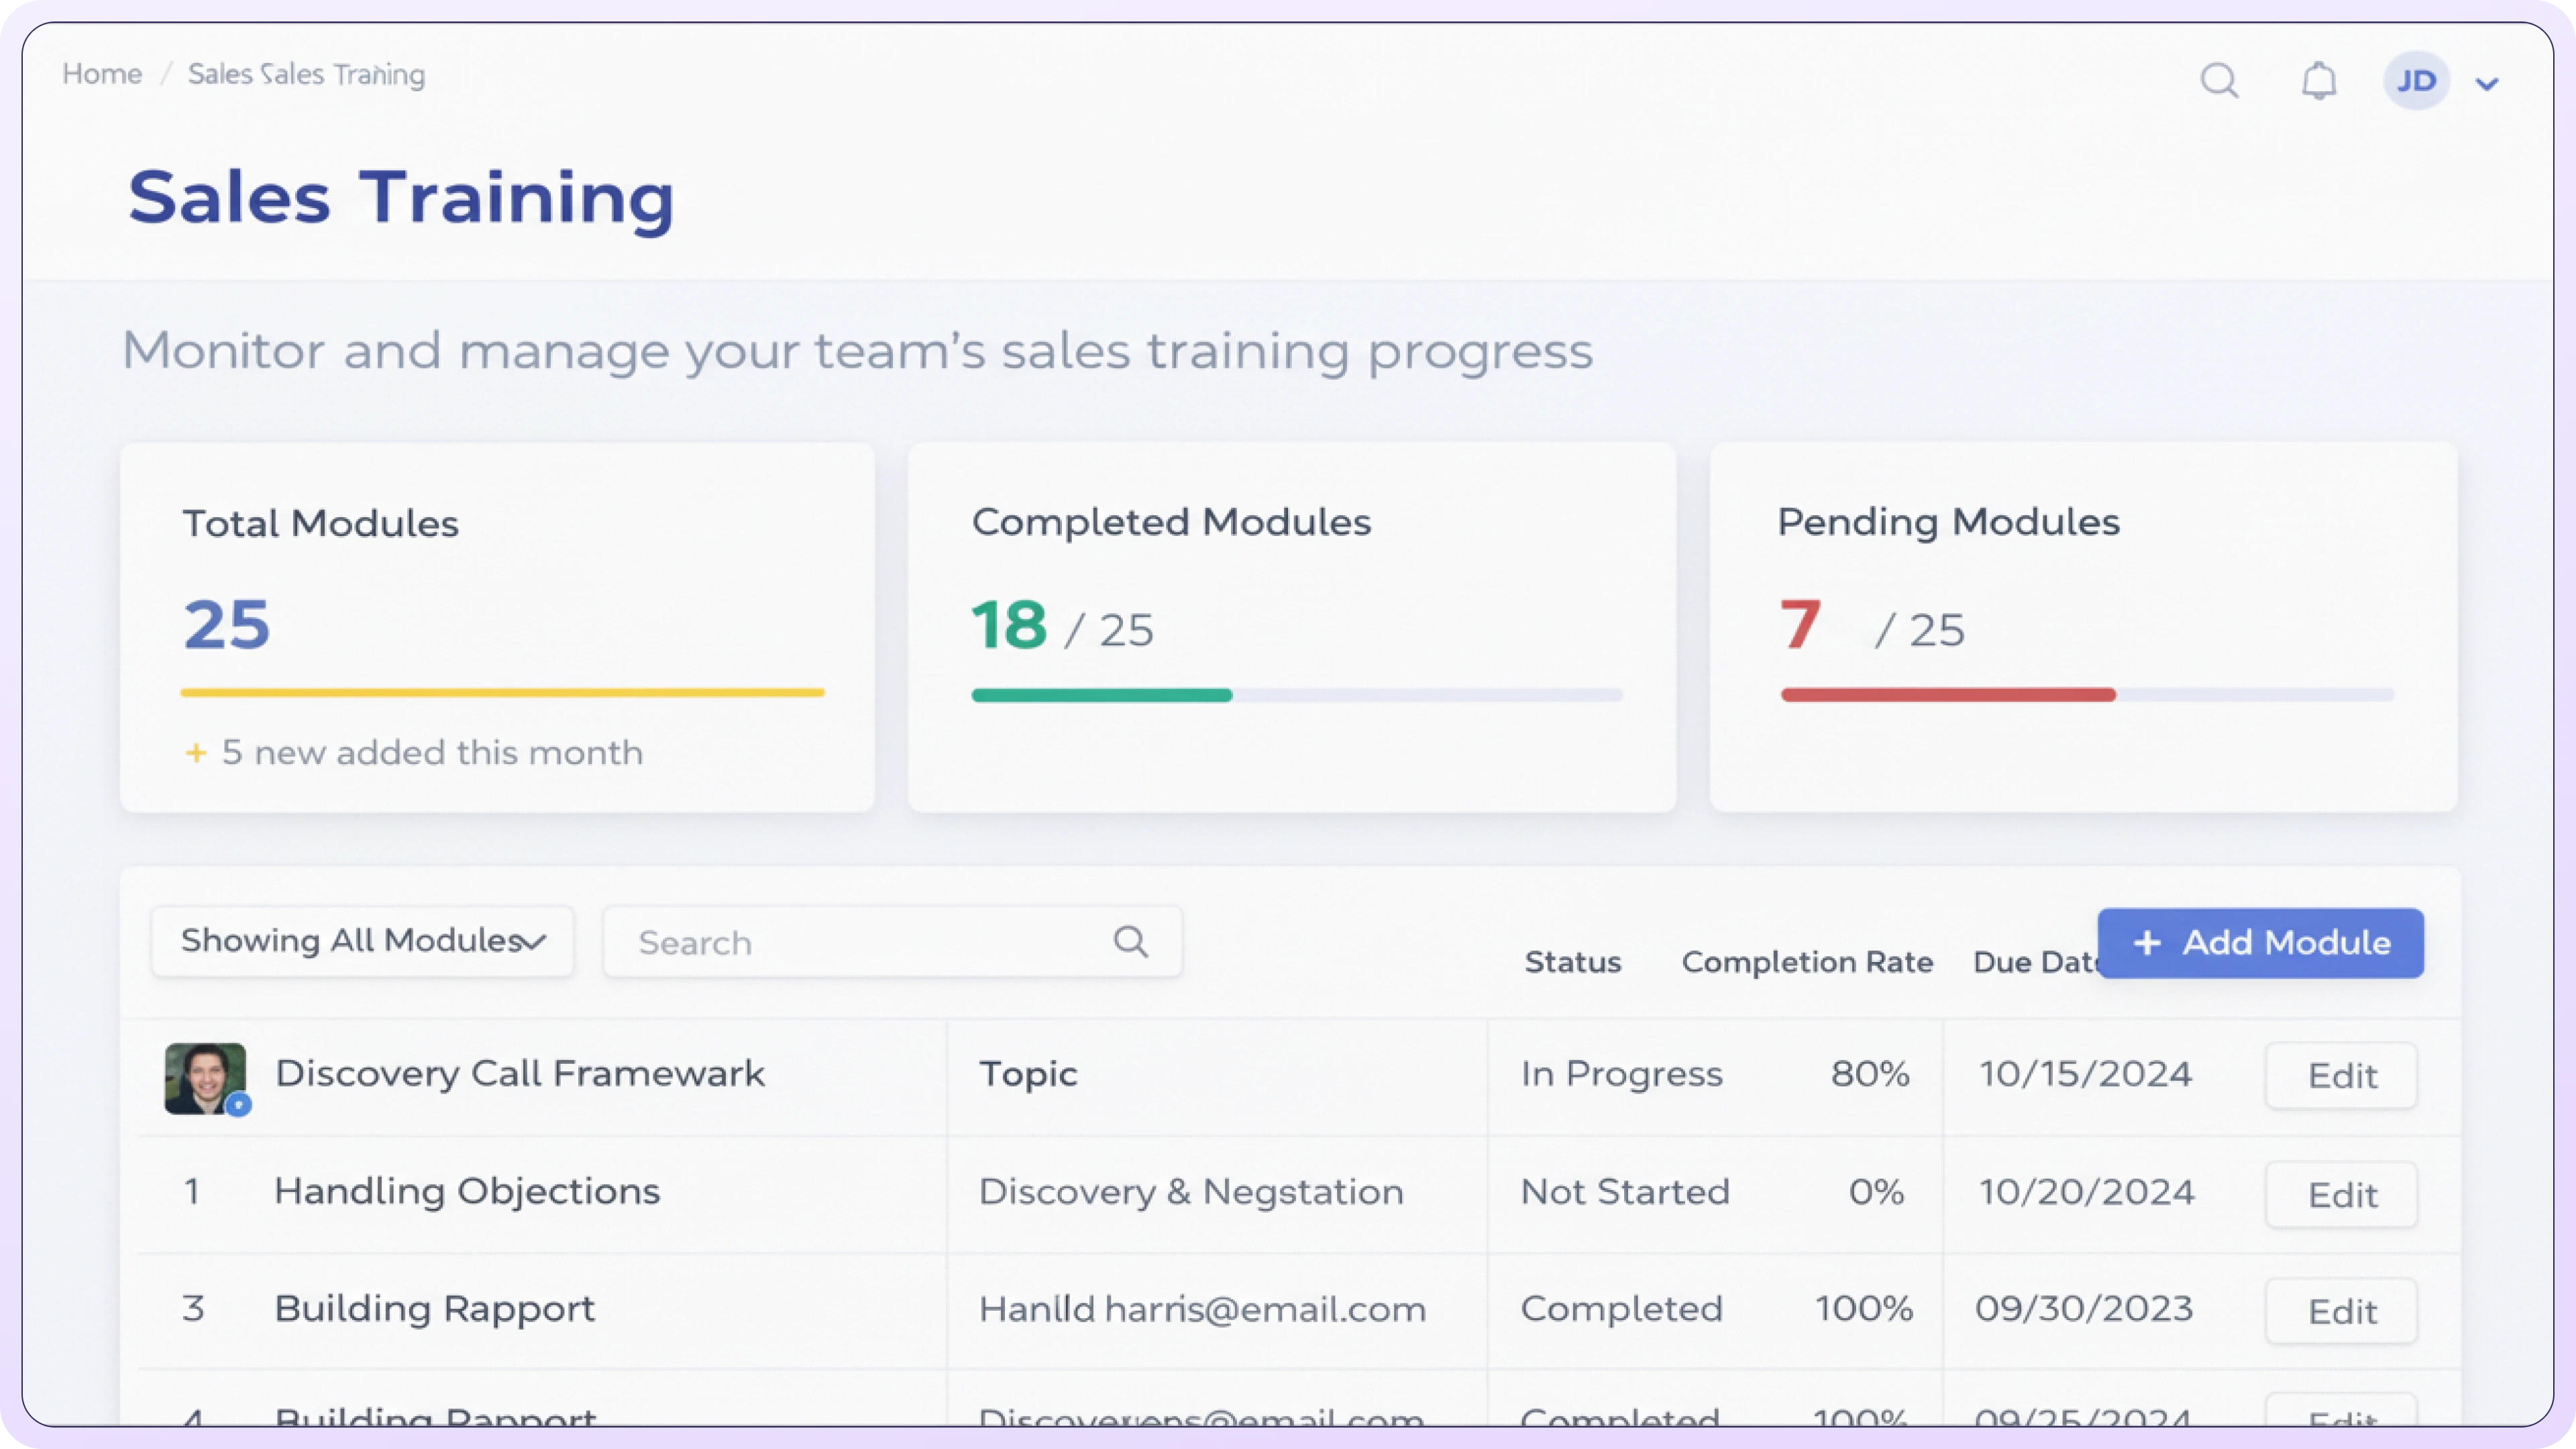
Task: Click the verified badge on Discovery Call avatar
Action: tap(238, 1106)
